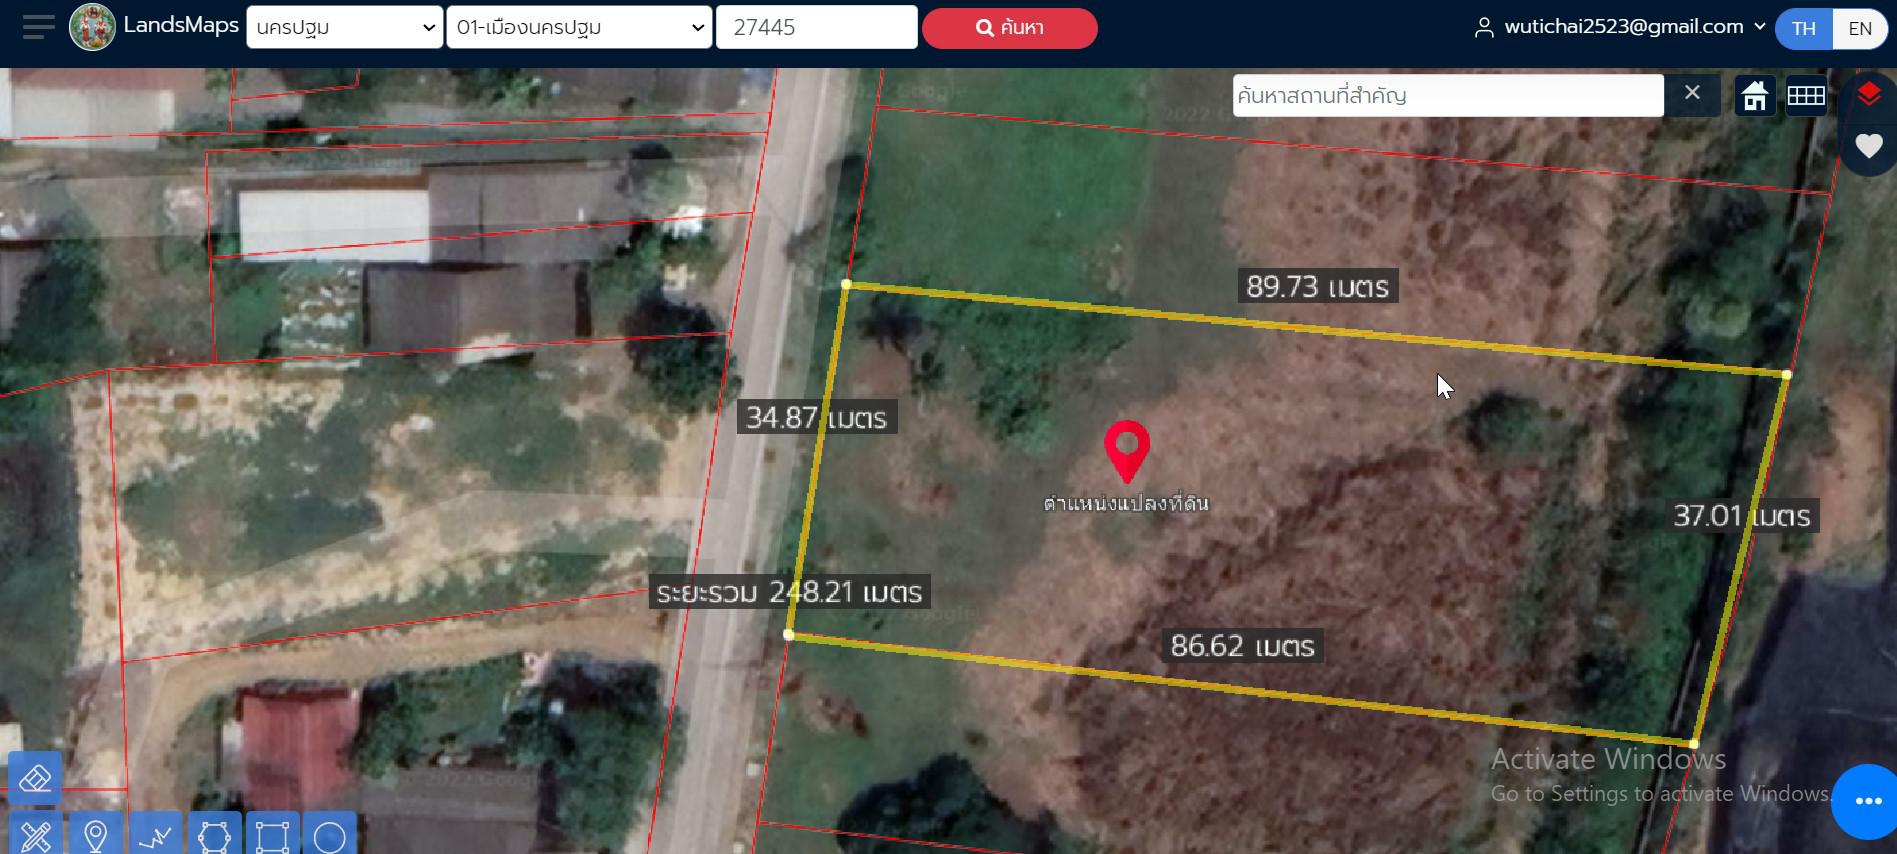This screenshot has height=854, width=1897.
Task: Click the red ค้นหา search button
Action: coord(1009,28)
